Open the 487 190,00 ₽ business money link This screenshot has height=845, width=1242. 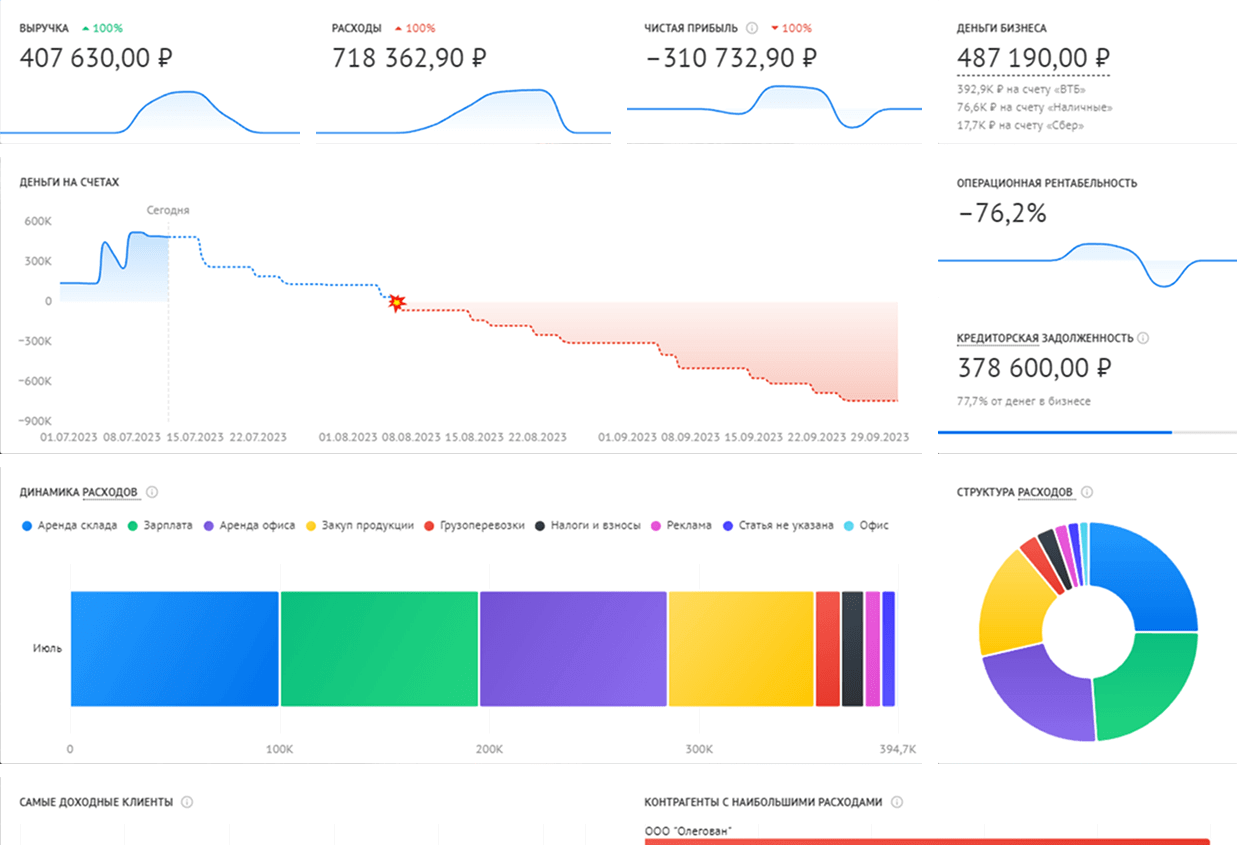pyautogui.click(x=1033, y=59)
